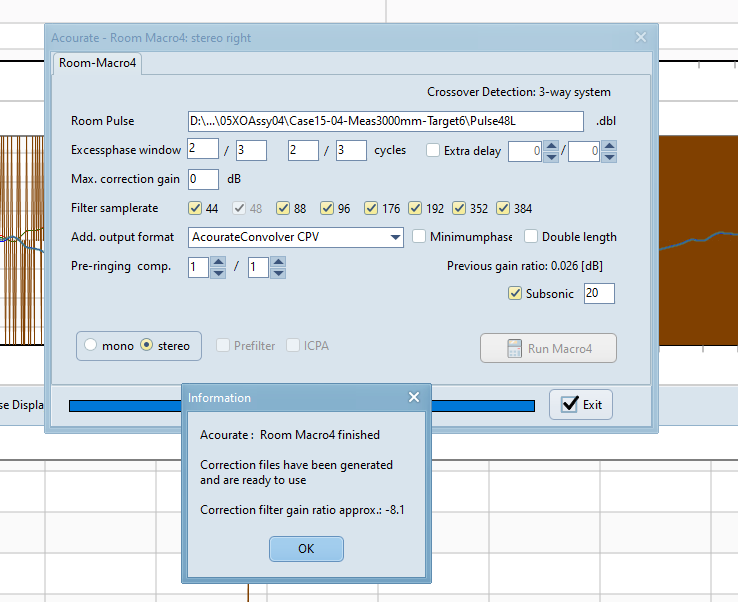The width and height of the screenshot is (738, 602).
Task: Click the ICPA checkbox
Action: click(293, 345)
